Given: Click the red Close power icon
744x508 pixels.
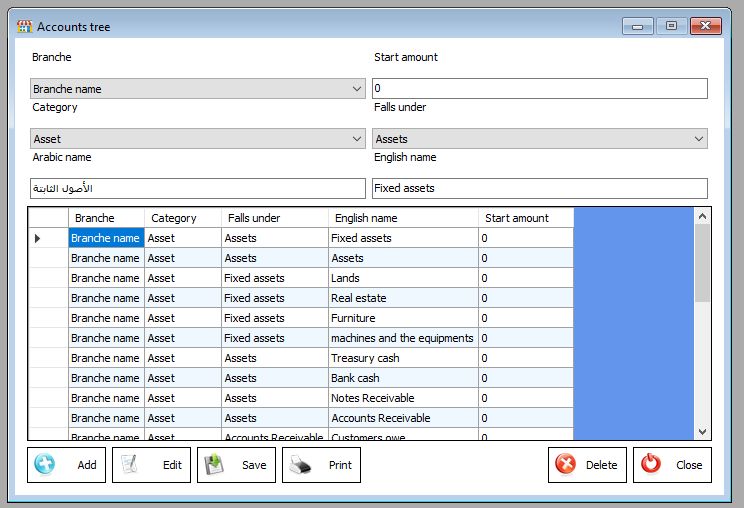Looking at the screenshot, I should (651, 464).
